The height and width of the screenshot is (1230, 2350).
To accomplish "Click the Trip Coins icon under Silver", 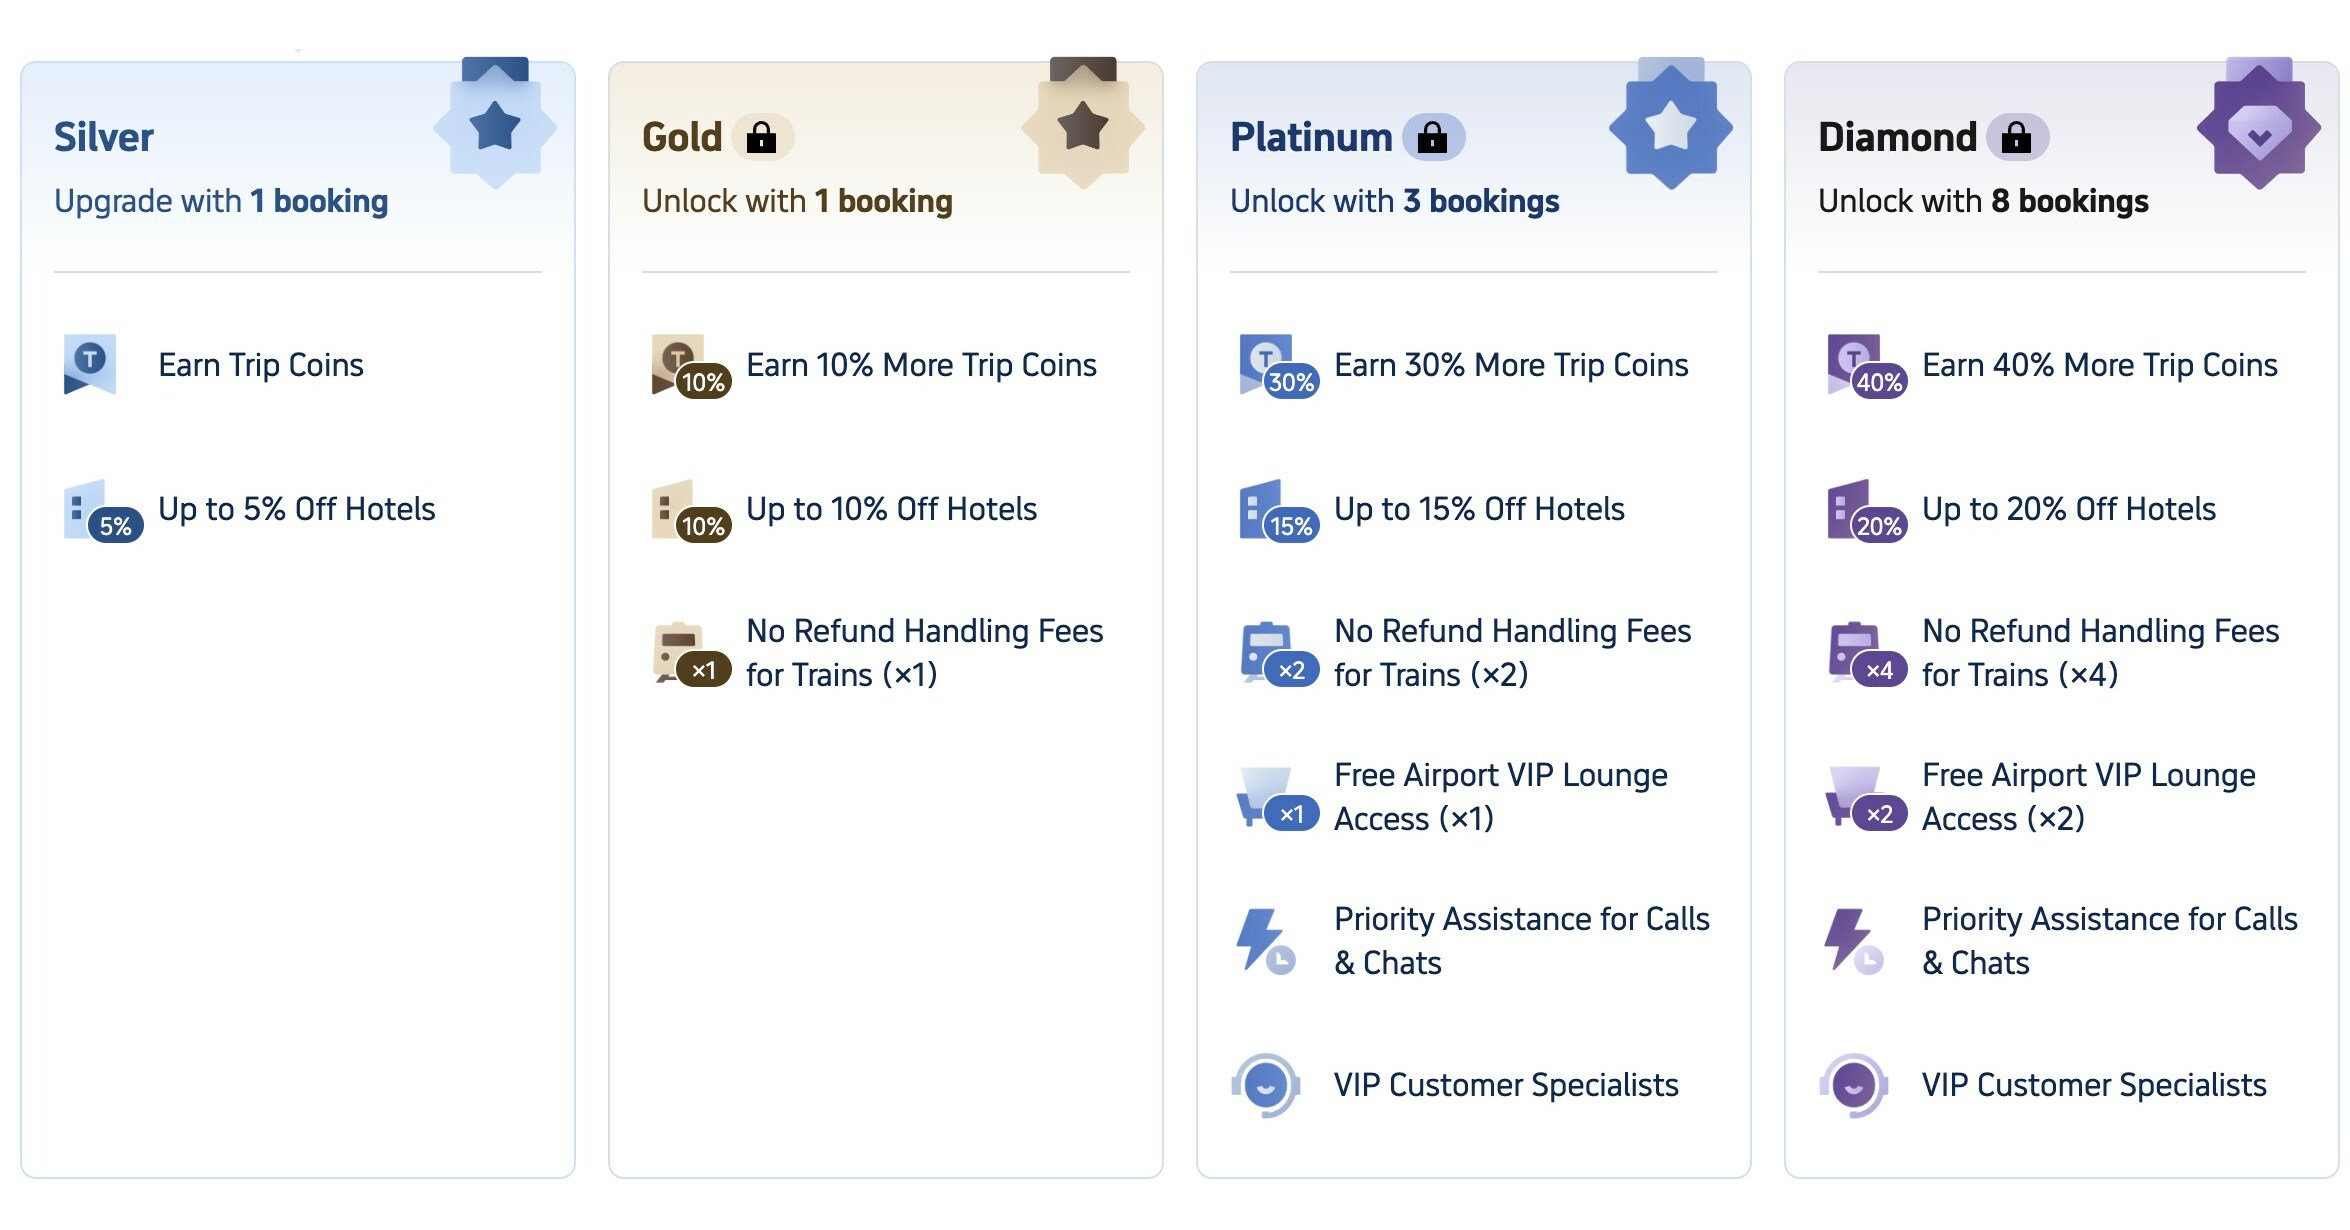I will (92, 363).
